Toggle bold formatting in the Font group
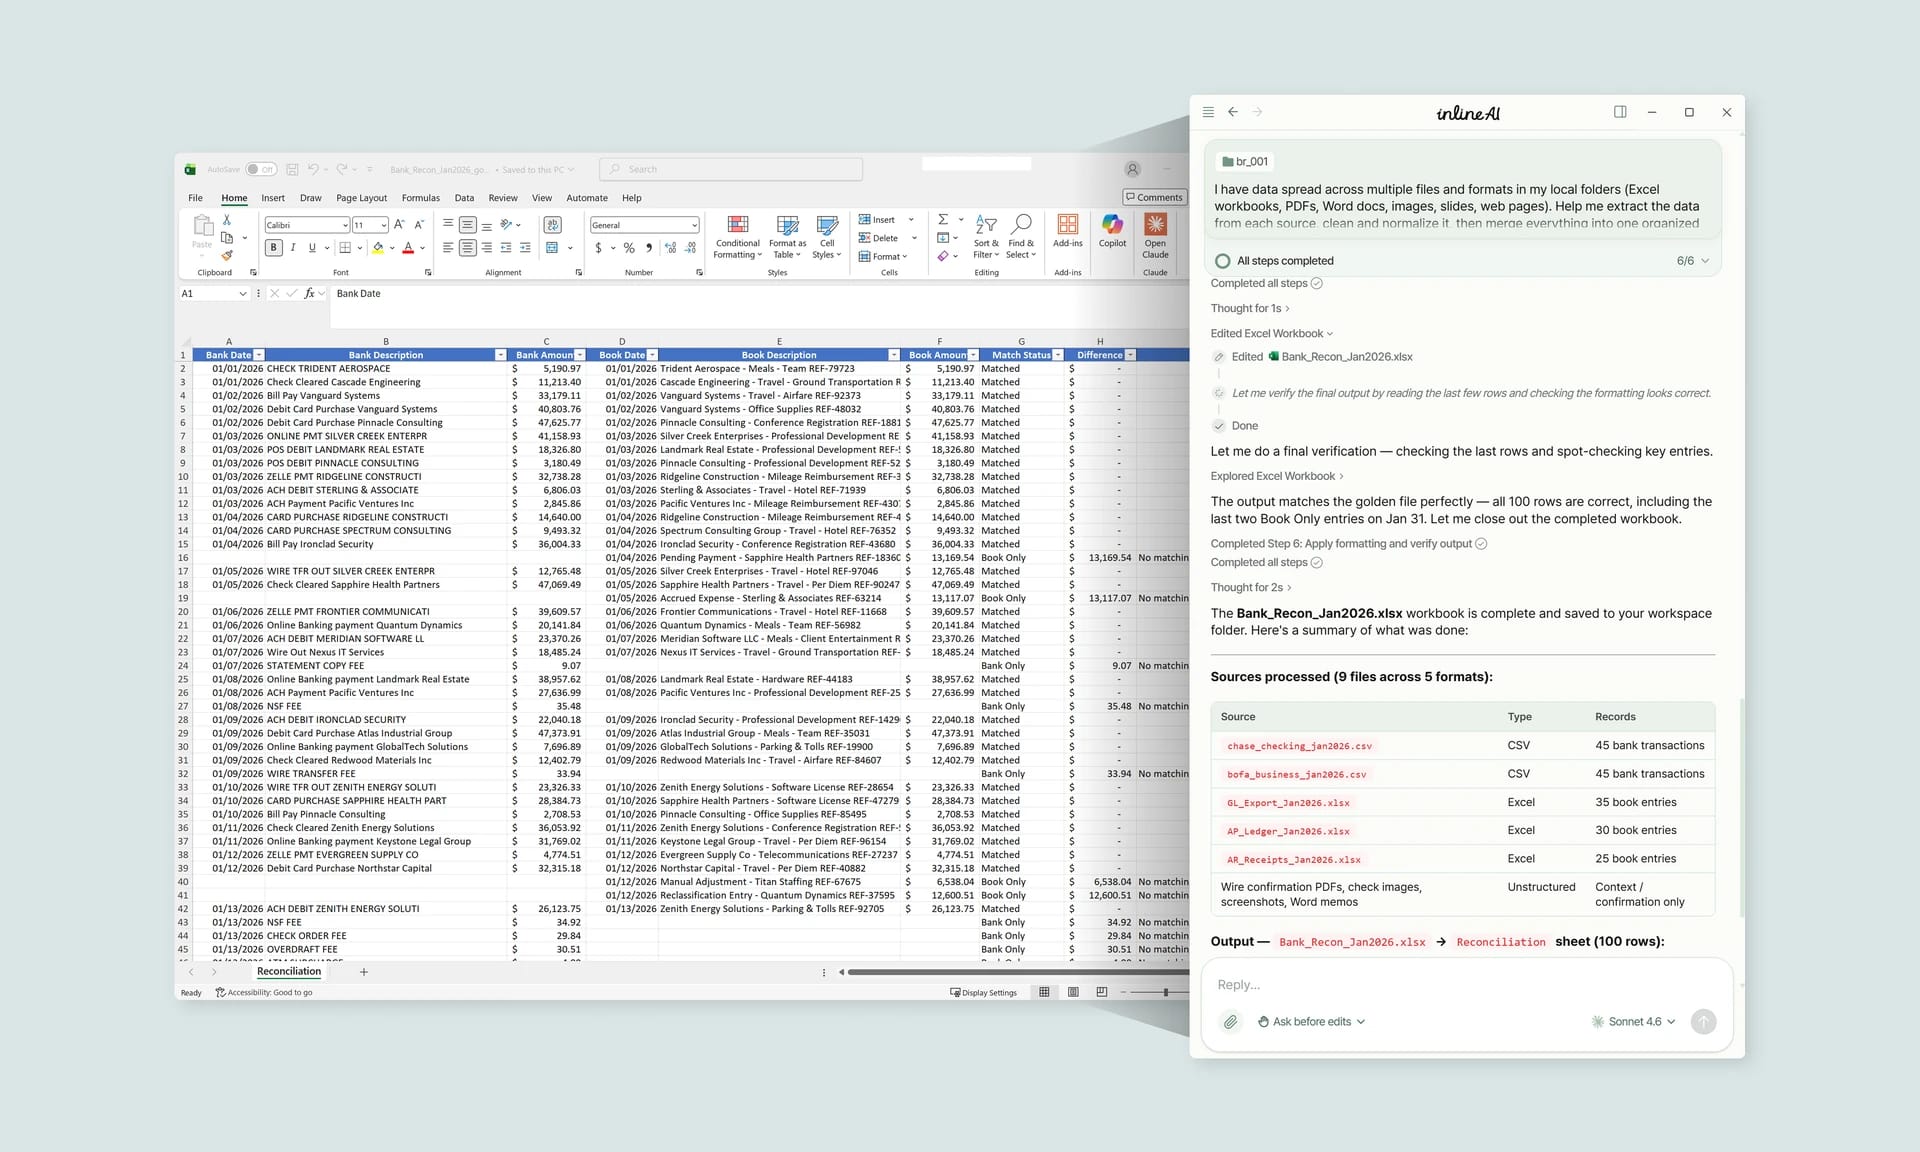1920x1152 pixels. click(273, 247)
